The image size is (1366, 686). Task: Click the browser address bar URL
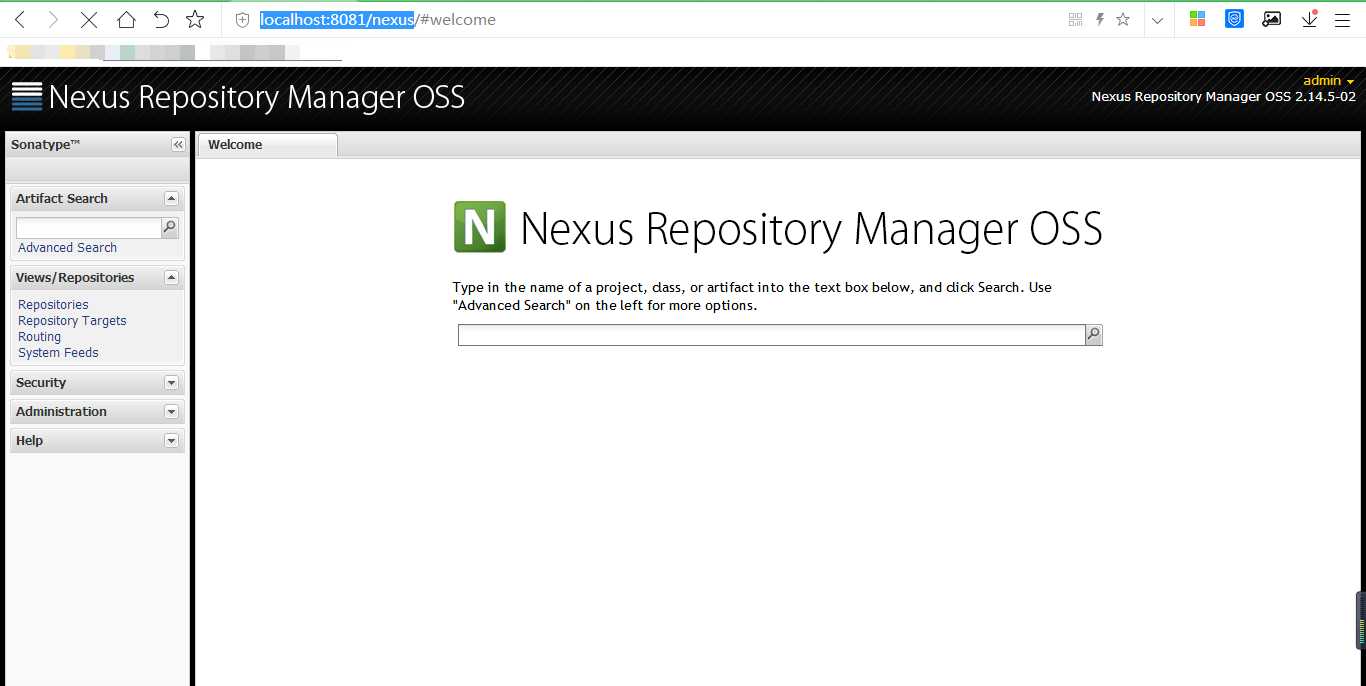[378, 20]
